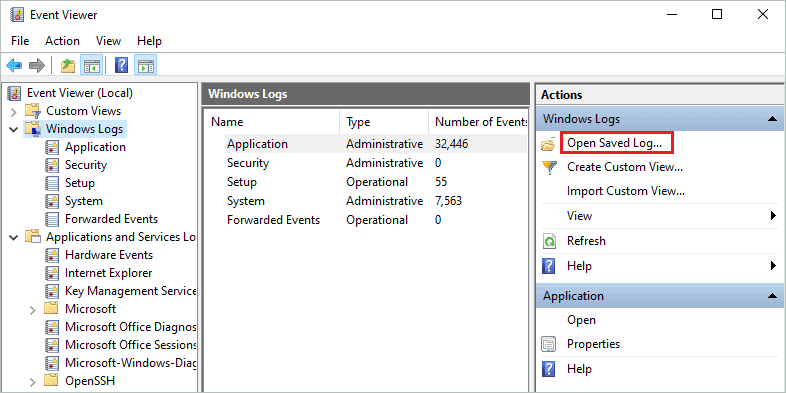Click Properties under Application actions

[594, 344]
